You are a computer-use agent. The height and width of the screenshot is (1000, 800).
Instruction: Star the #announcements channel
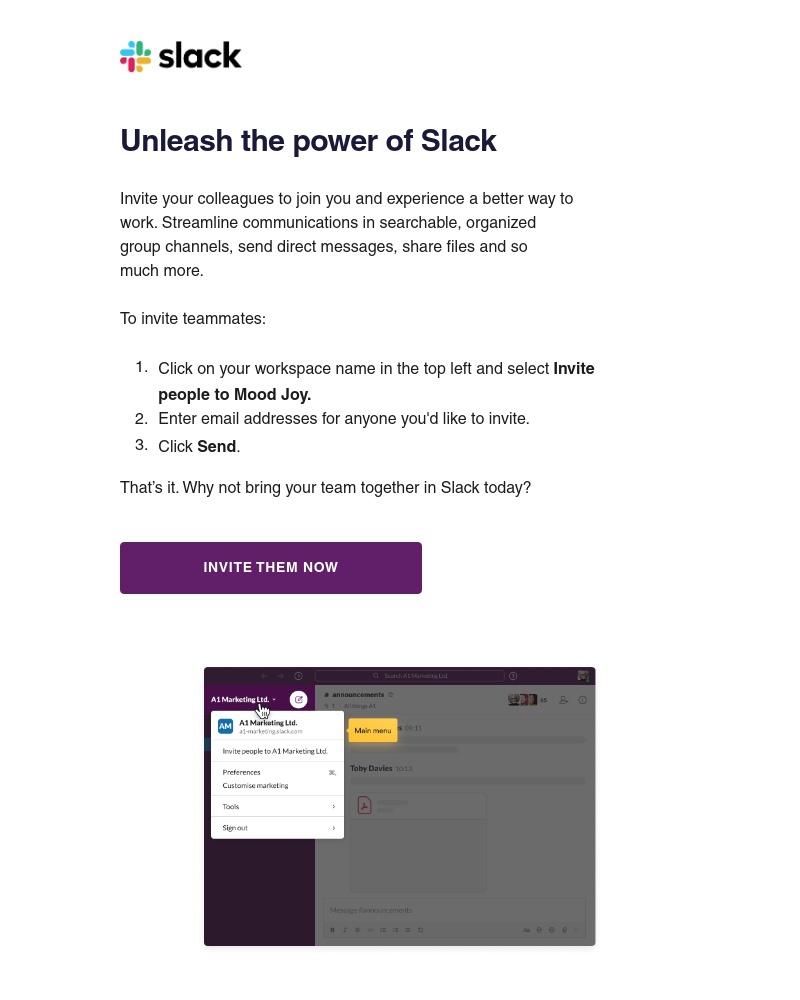click(x=392, y=695)
